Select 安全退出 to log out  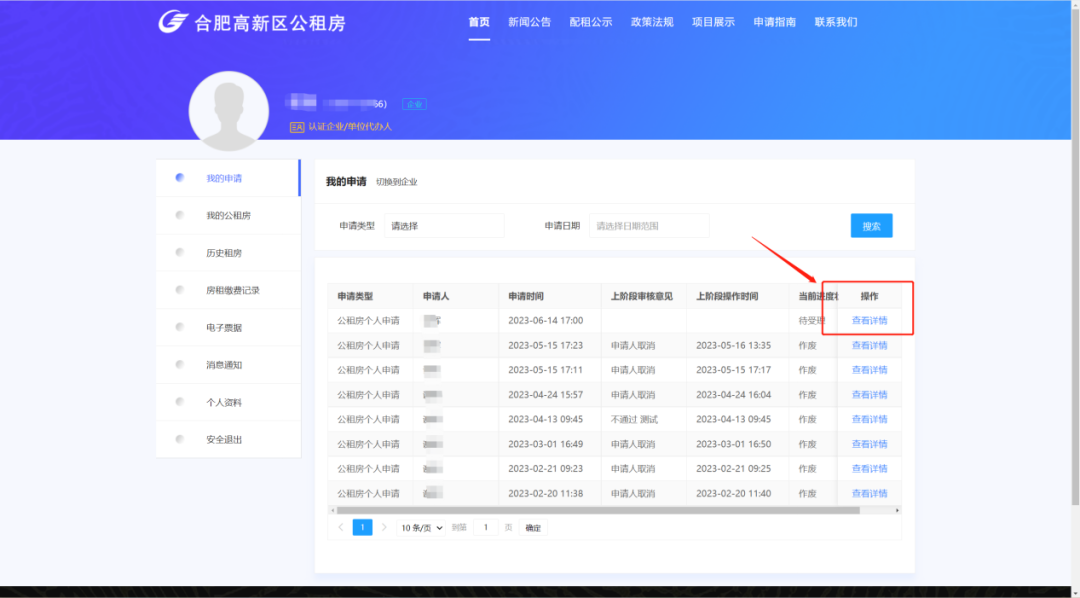click(224, 439)
